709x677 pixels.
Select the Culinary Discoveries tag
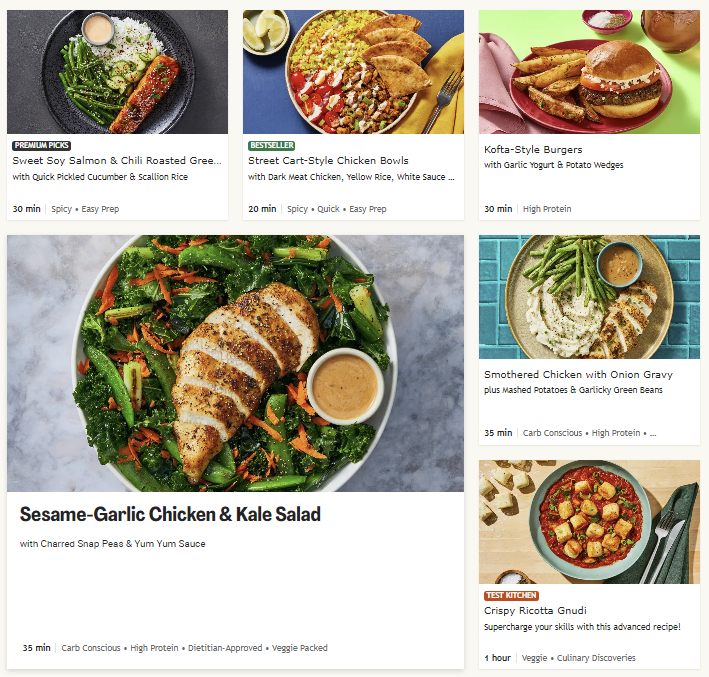594,658
